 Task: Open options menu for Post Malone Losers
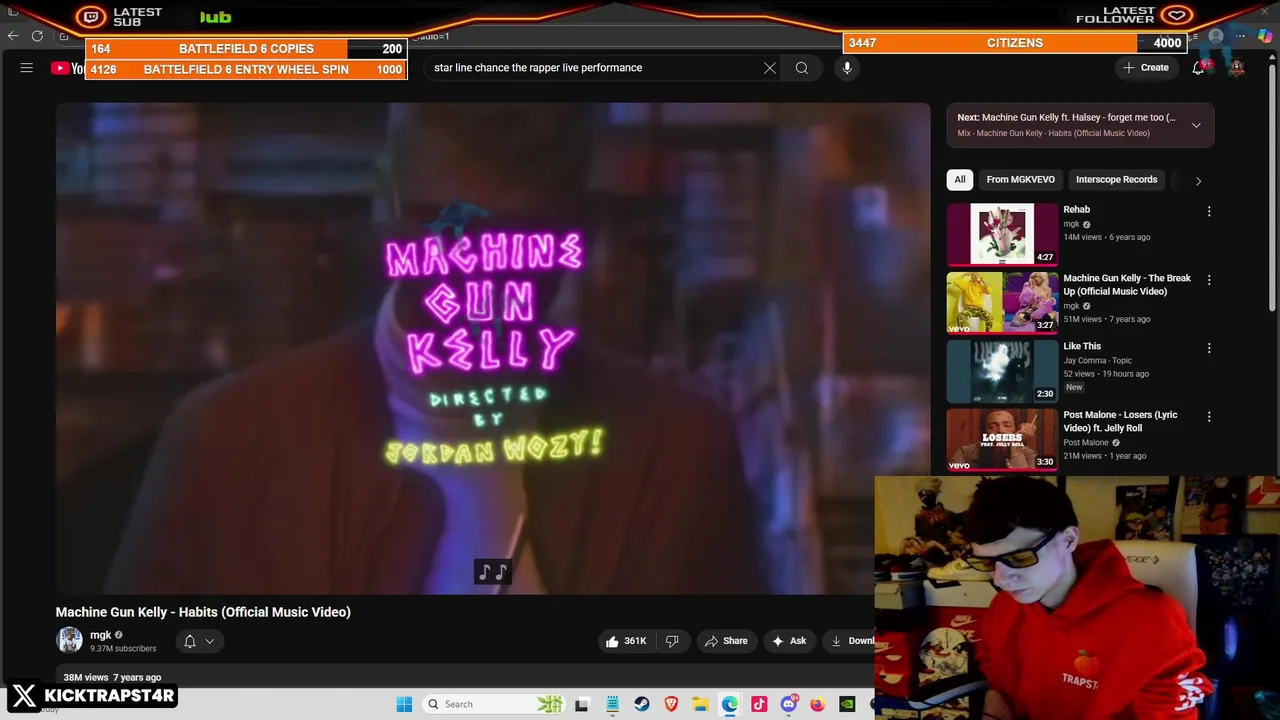pyautogui.click(x=1209, y=416)
